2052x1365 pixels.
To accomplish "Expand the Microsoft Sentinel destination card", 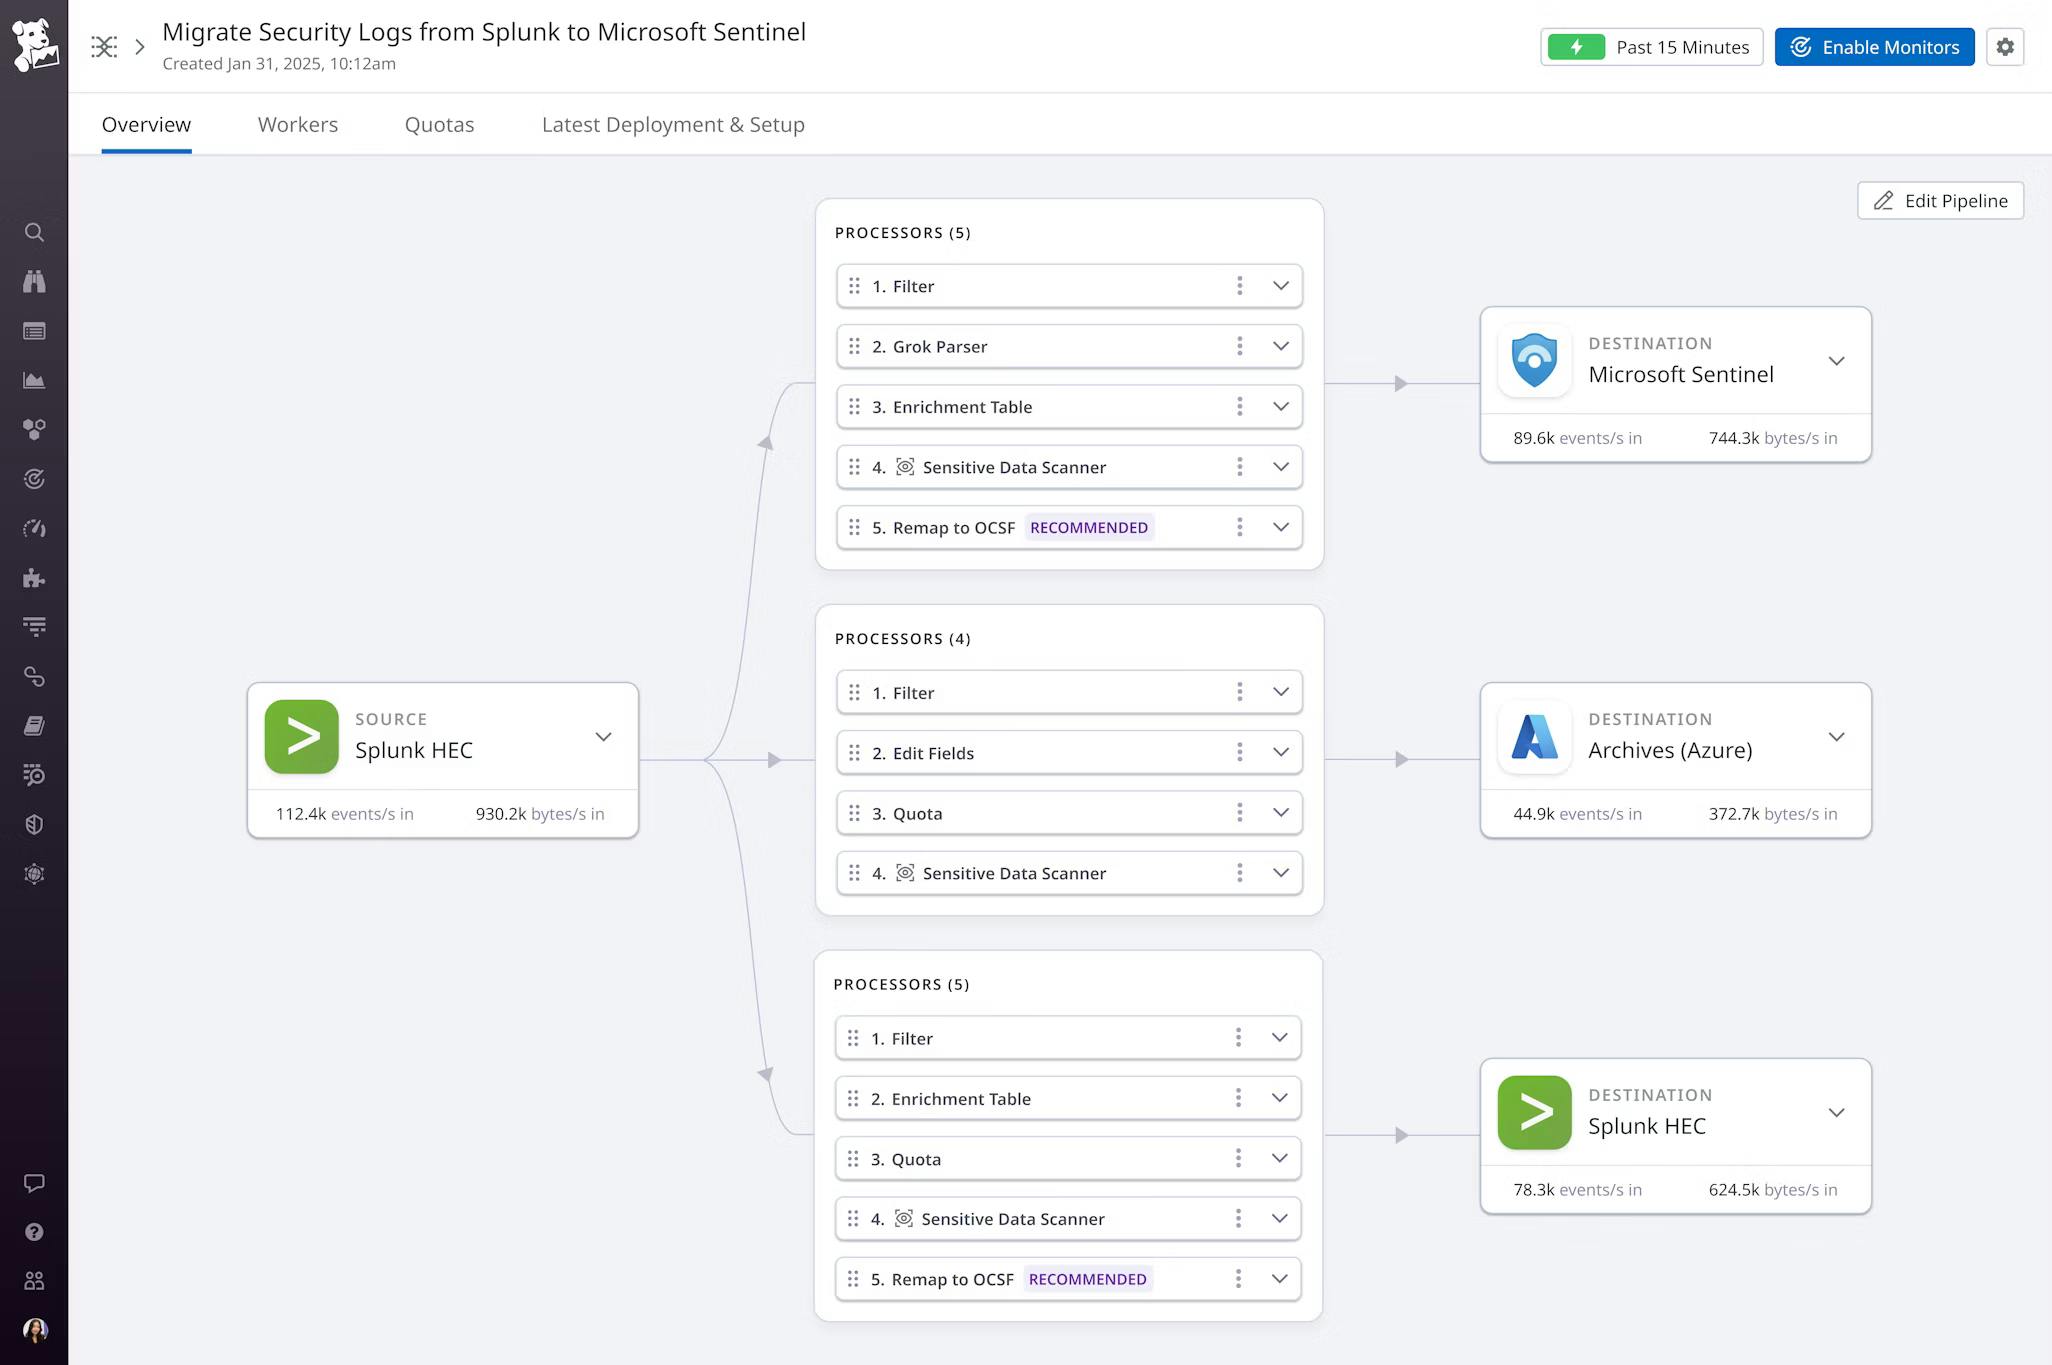I will (1837, 361).
